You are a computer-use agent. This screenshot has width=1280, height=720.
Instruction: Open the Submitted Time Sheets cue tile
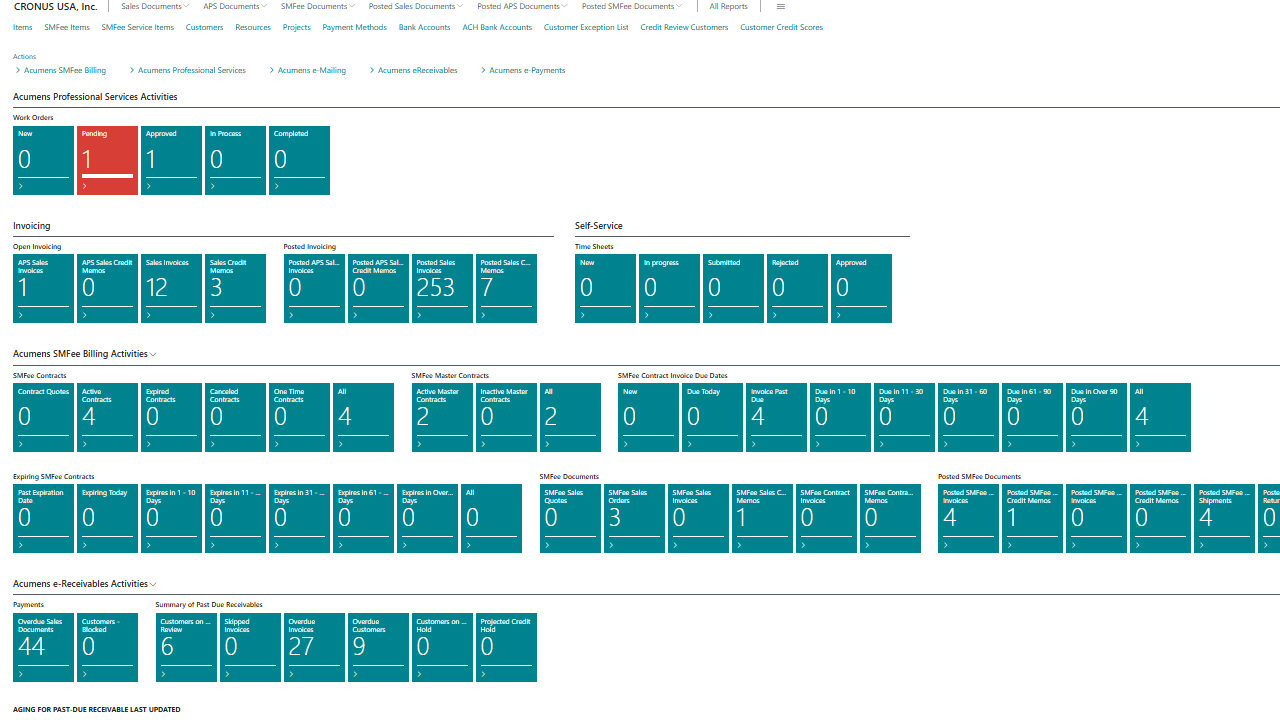[x=733, y=288]
